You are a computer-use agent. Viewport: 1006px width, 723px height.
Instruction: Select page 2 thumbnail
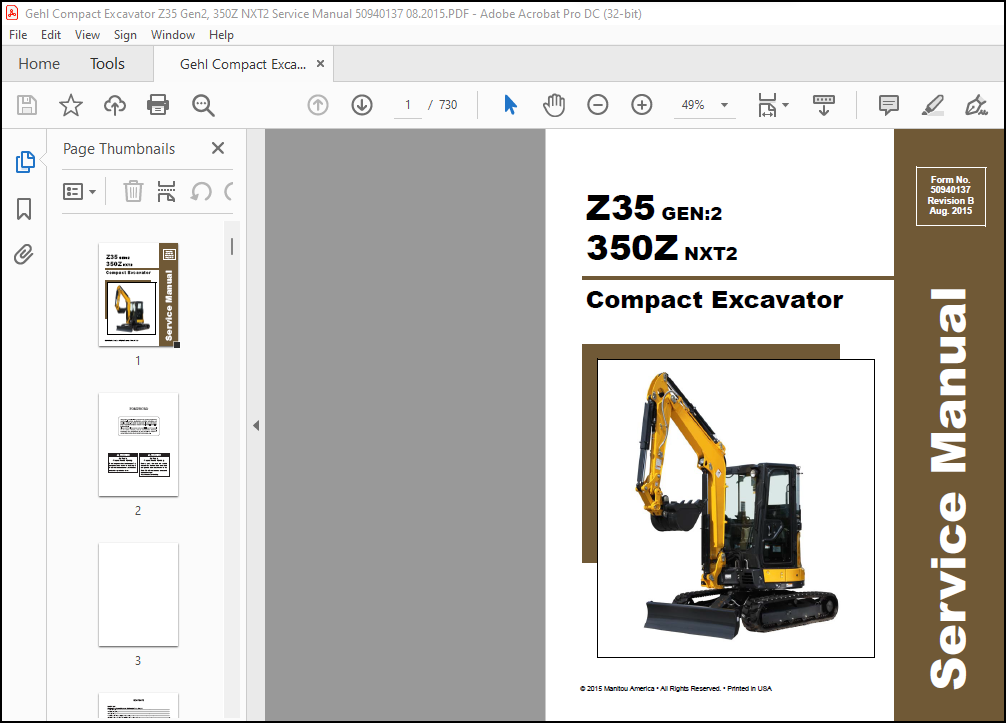(x=138, y=445)
